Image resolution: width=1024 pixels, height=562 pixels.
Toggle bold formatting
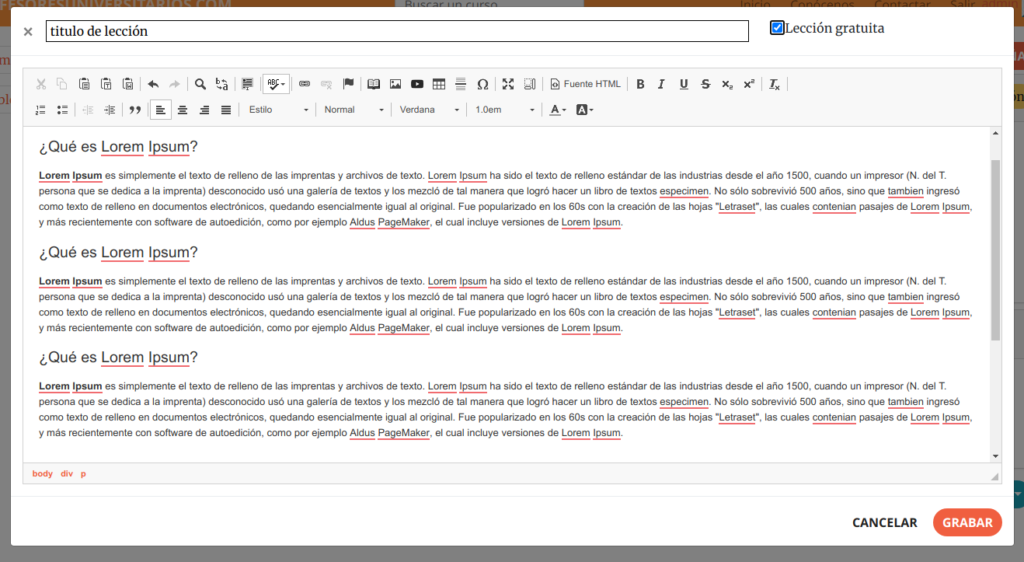[640, 84]
